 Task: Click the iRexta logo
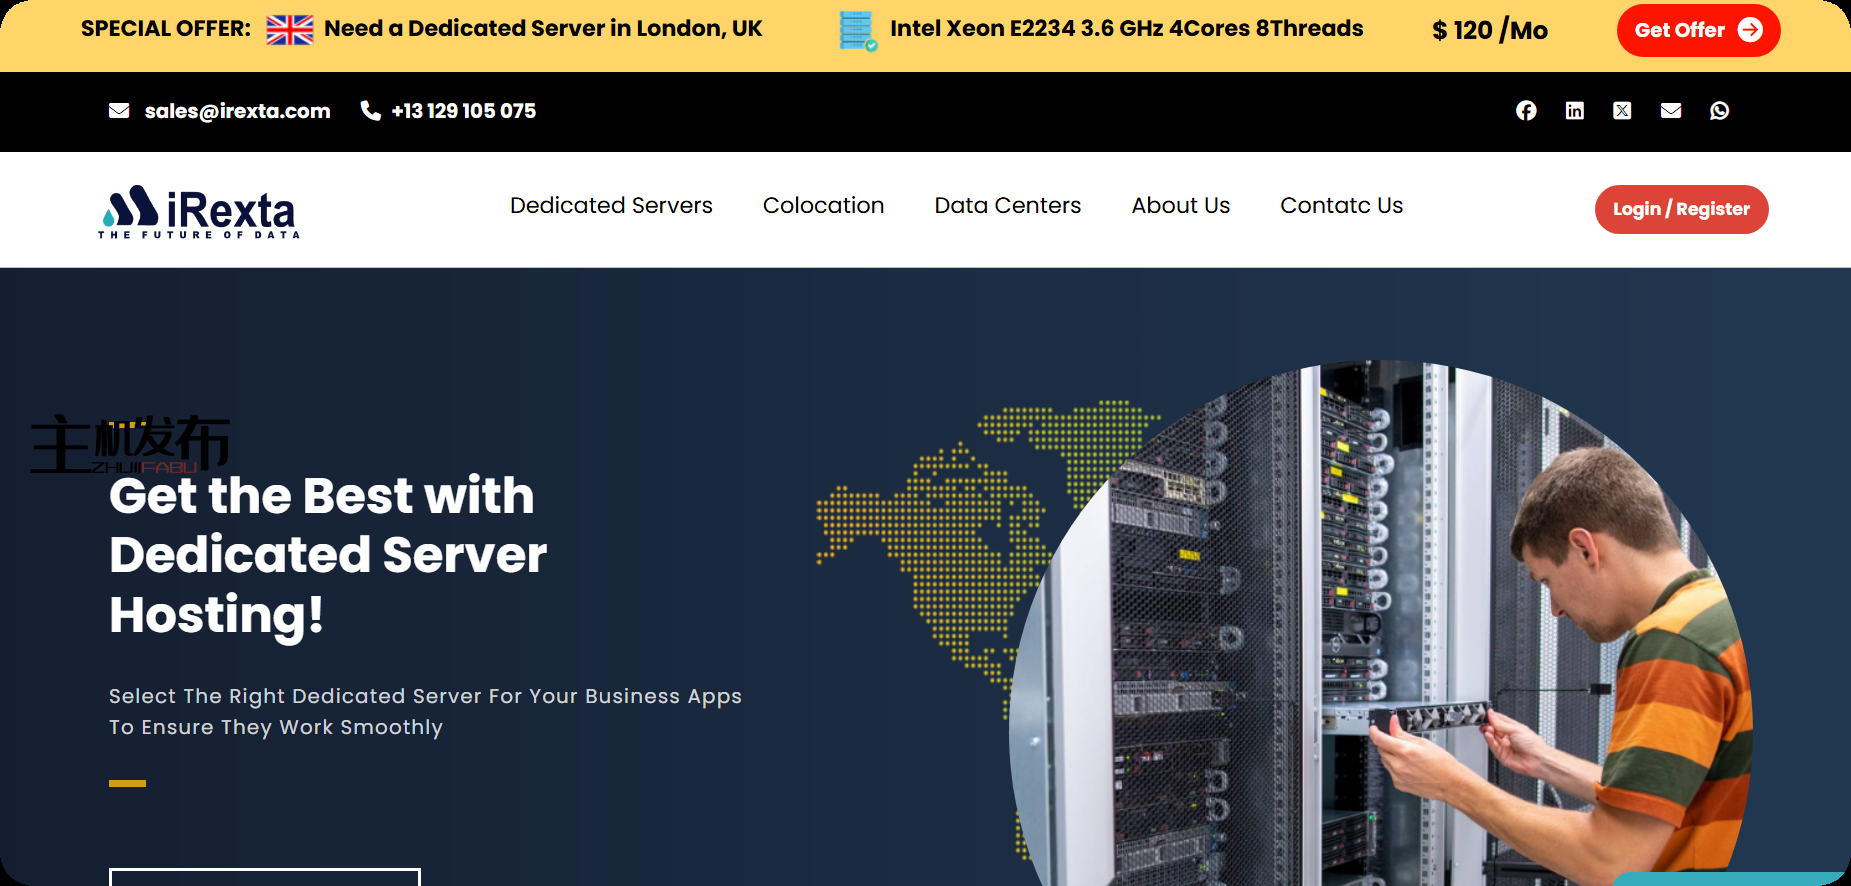click(x=199, y=211)
